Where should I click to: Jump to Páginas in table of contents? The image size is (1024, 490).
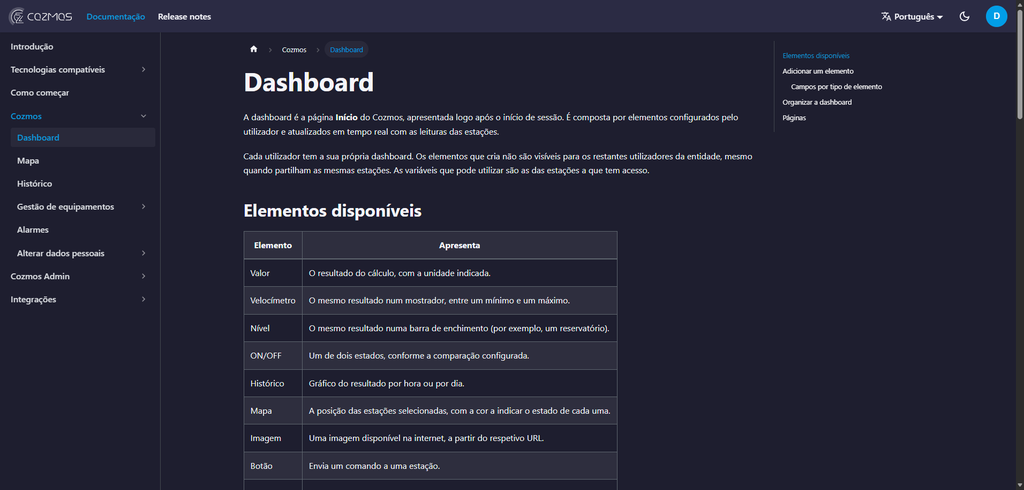[794, 118]
